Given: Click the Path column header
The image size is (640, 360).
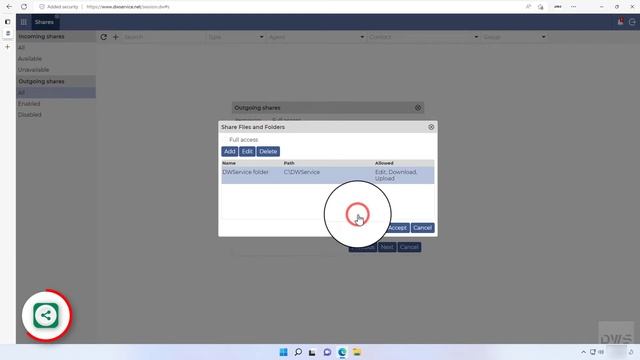Looking at the screenshot, I should (289, 163).
